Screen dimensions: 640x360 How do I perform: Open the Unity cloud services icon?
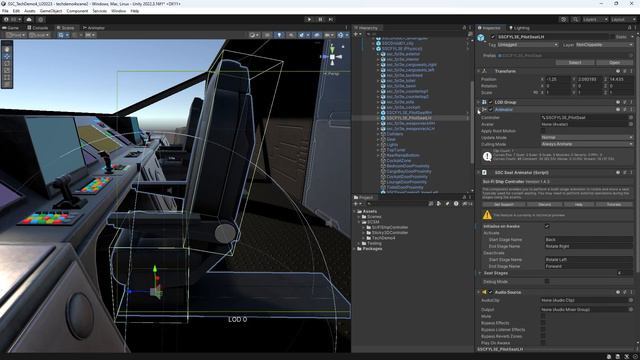29,19
